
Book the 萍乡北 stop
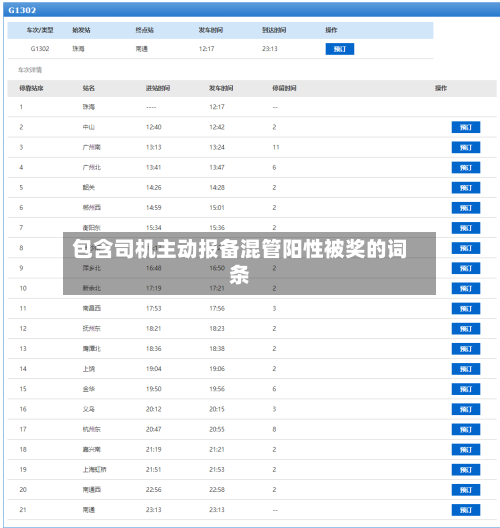pos(466,268)
